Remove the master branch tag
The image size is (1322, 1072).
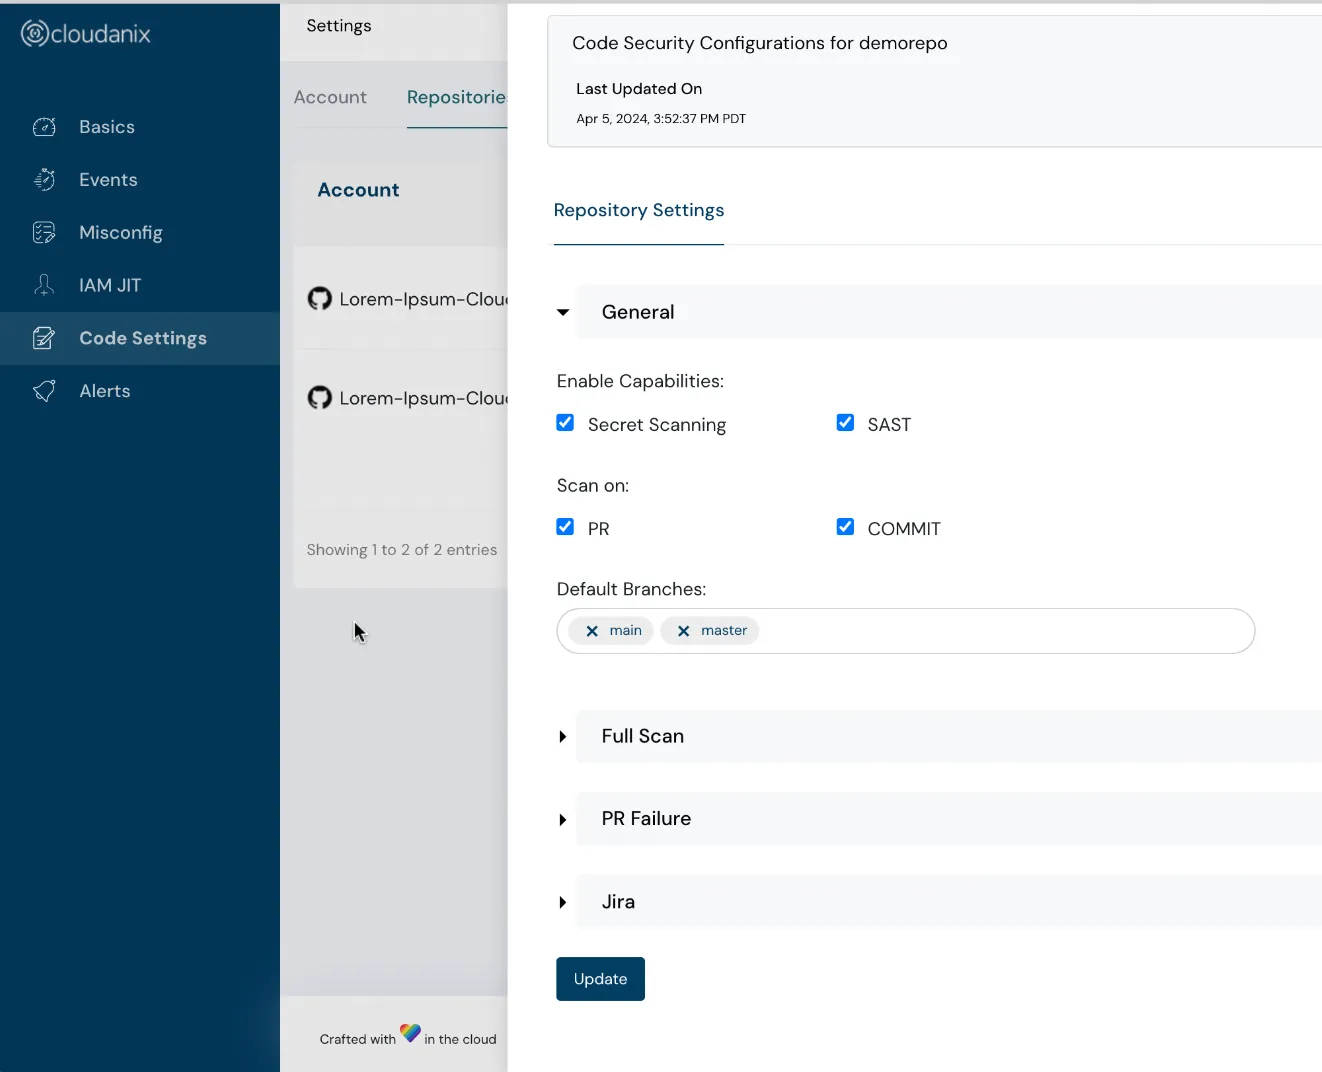tap(683, 630)
